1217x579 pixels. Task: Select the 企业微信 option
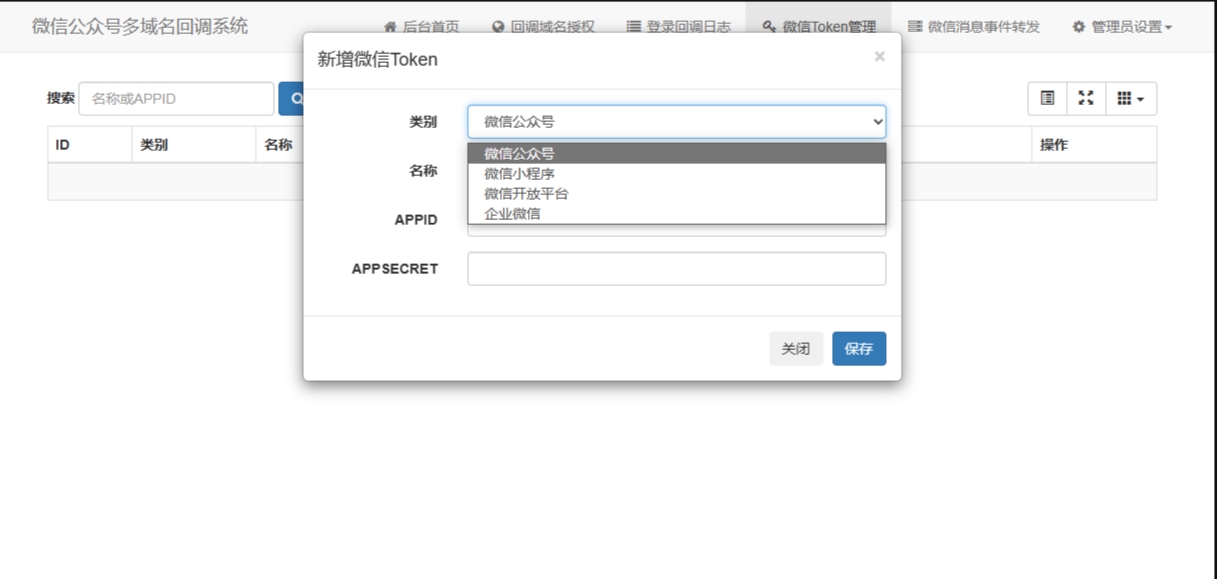677,213
